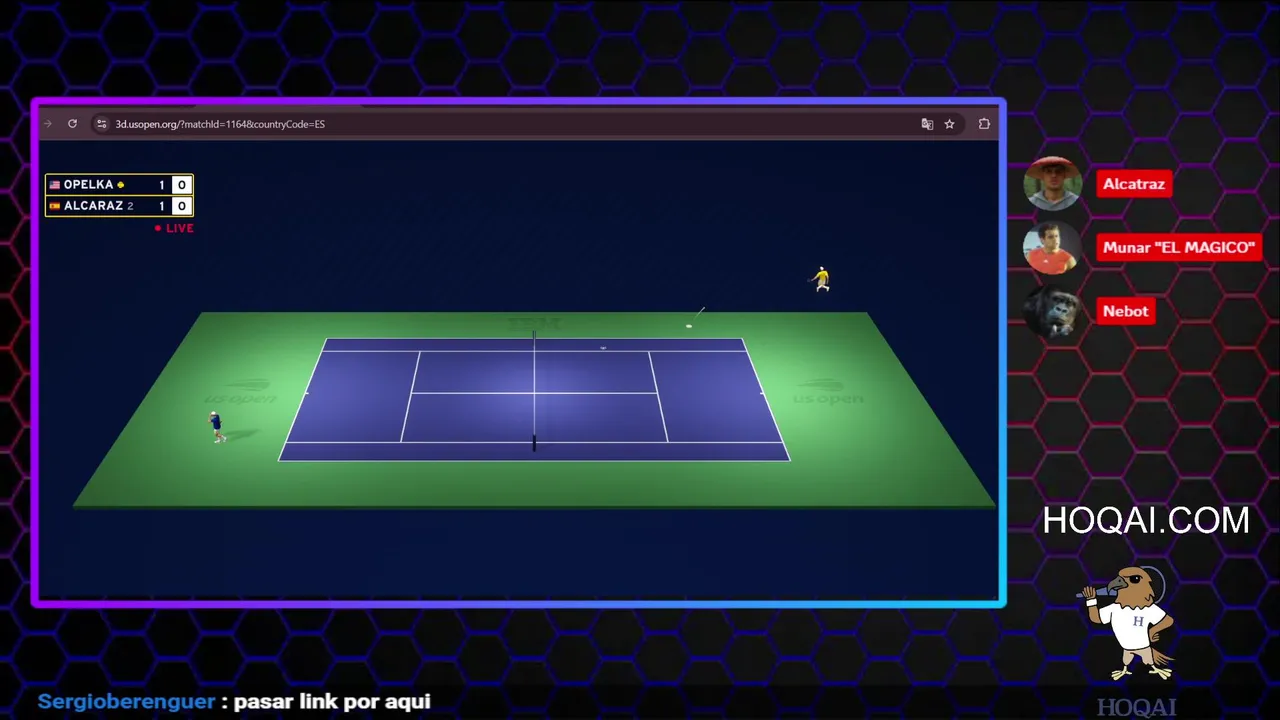Click the browser forward arrow
This screenshot has width=1280, height=720.
pyautogui.click(x=48, y=124)
